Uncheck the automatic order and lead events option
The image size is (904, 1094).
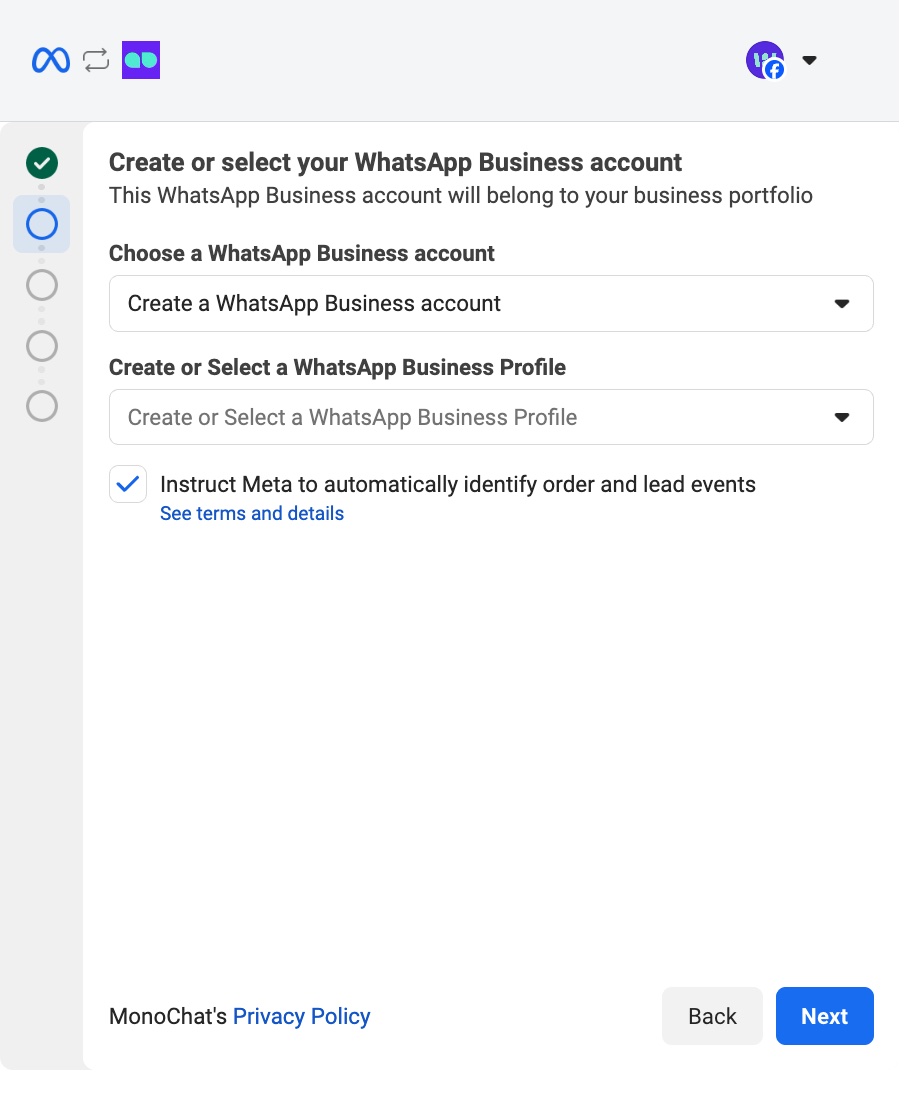pyautogui.click(x=127, y=484)
